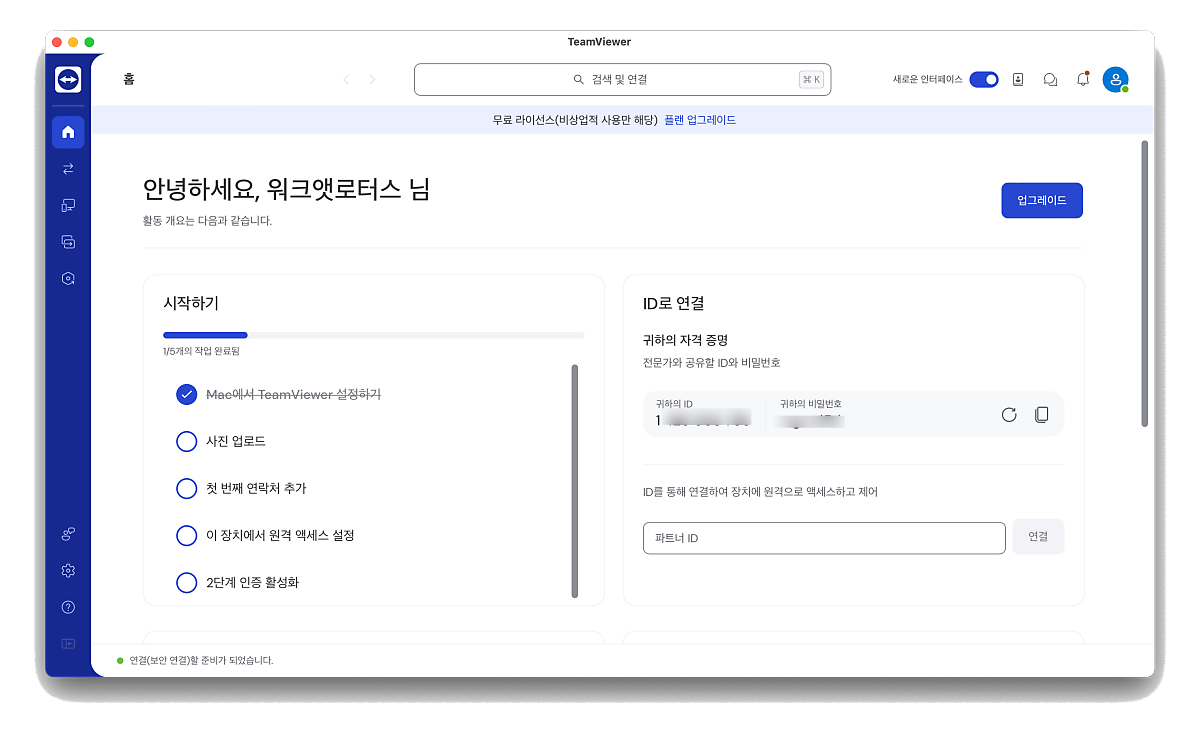Check the 2단계 인증 활성화 circle
The height and width of the screenshot is (737, 1200).
tap(186, 582)
